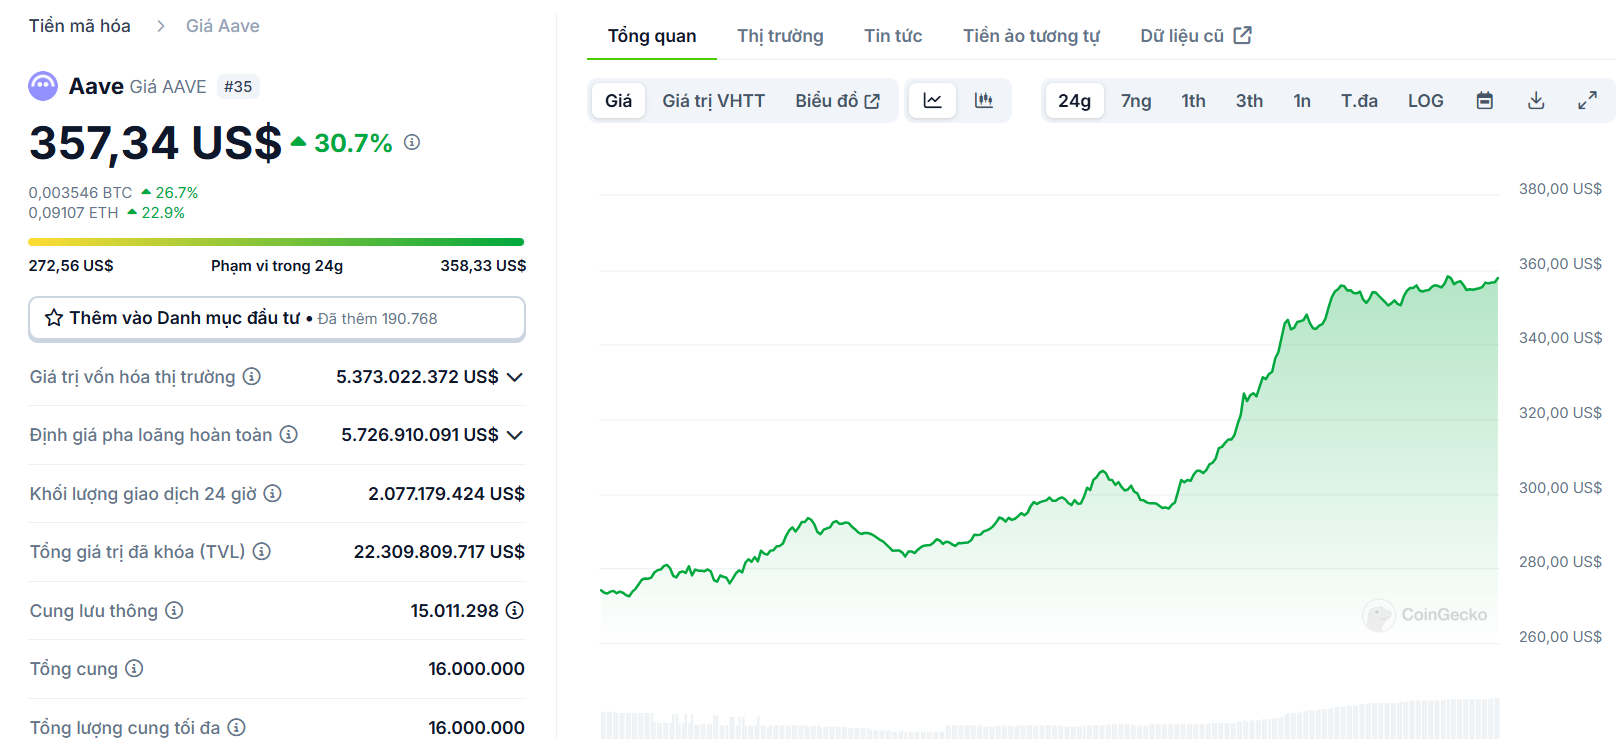Open the Dữ liệu cũ external tab
This screenshot has height=739, width=1623.
(x=1196, y=36)
